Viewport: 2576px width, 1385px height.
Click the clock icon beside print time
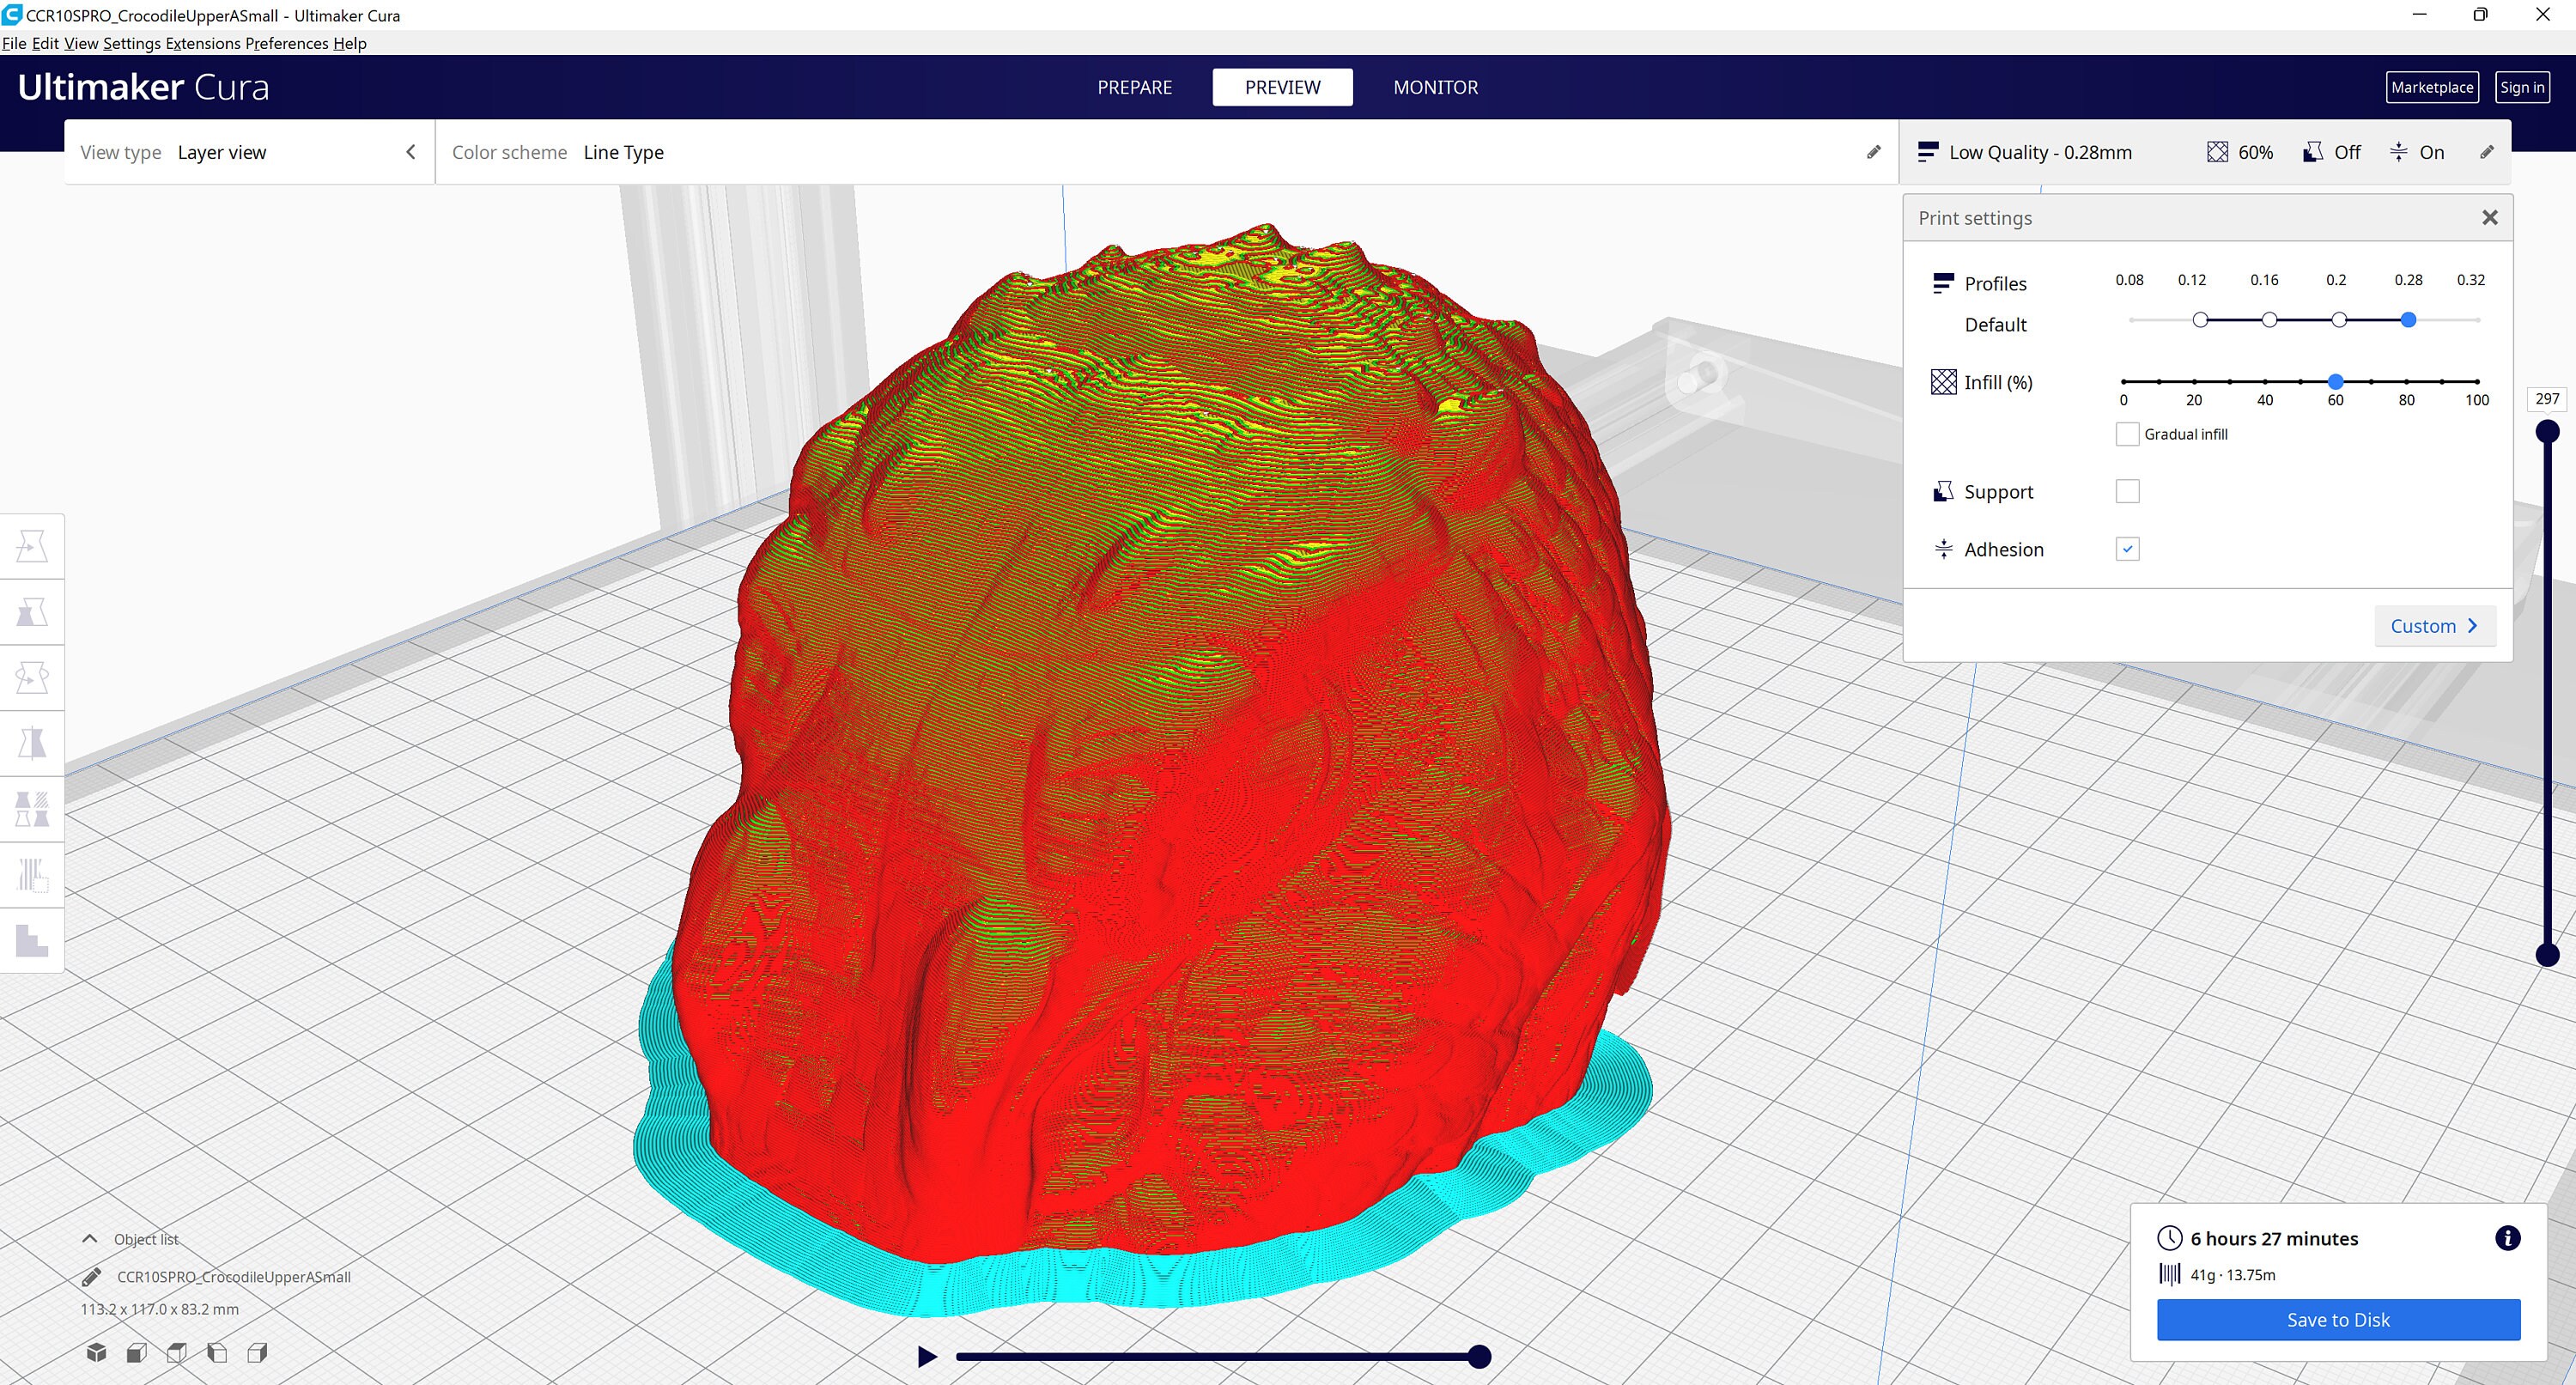2169,1238
